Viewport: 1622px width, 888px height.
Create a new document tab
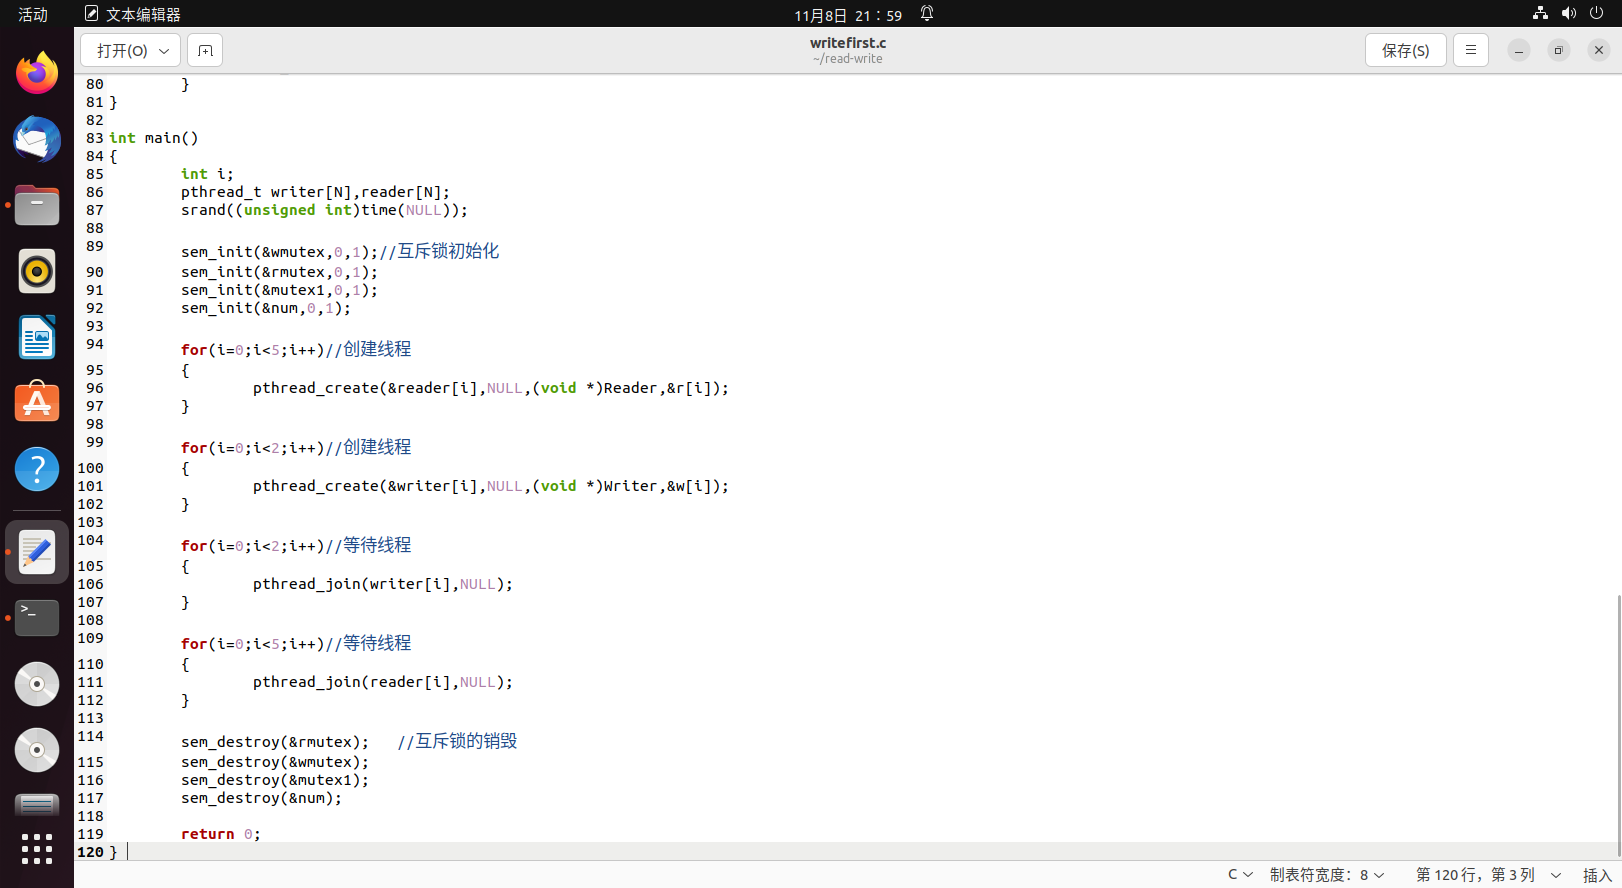(x=205, y=50)
